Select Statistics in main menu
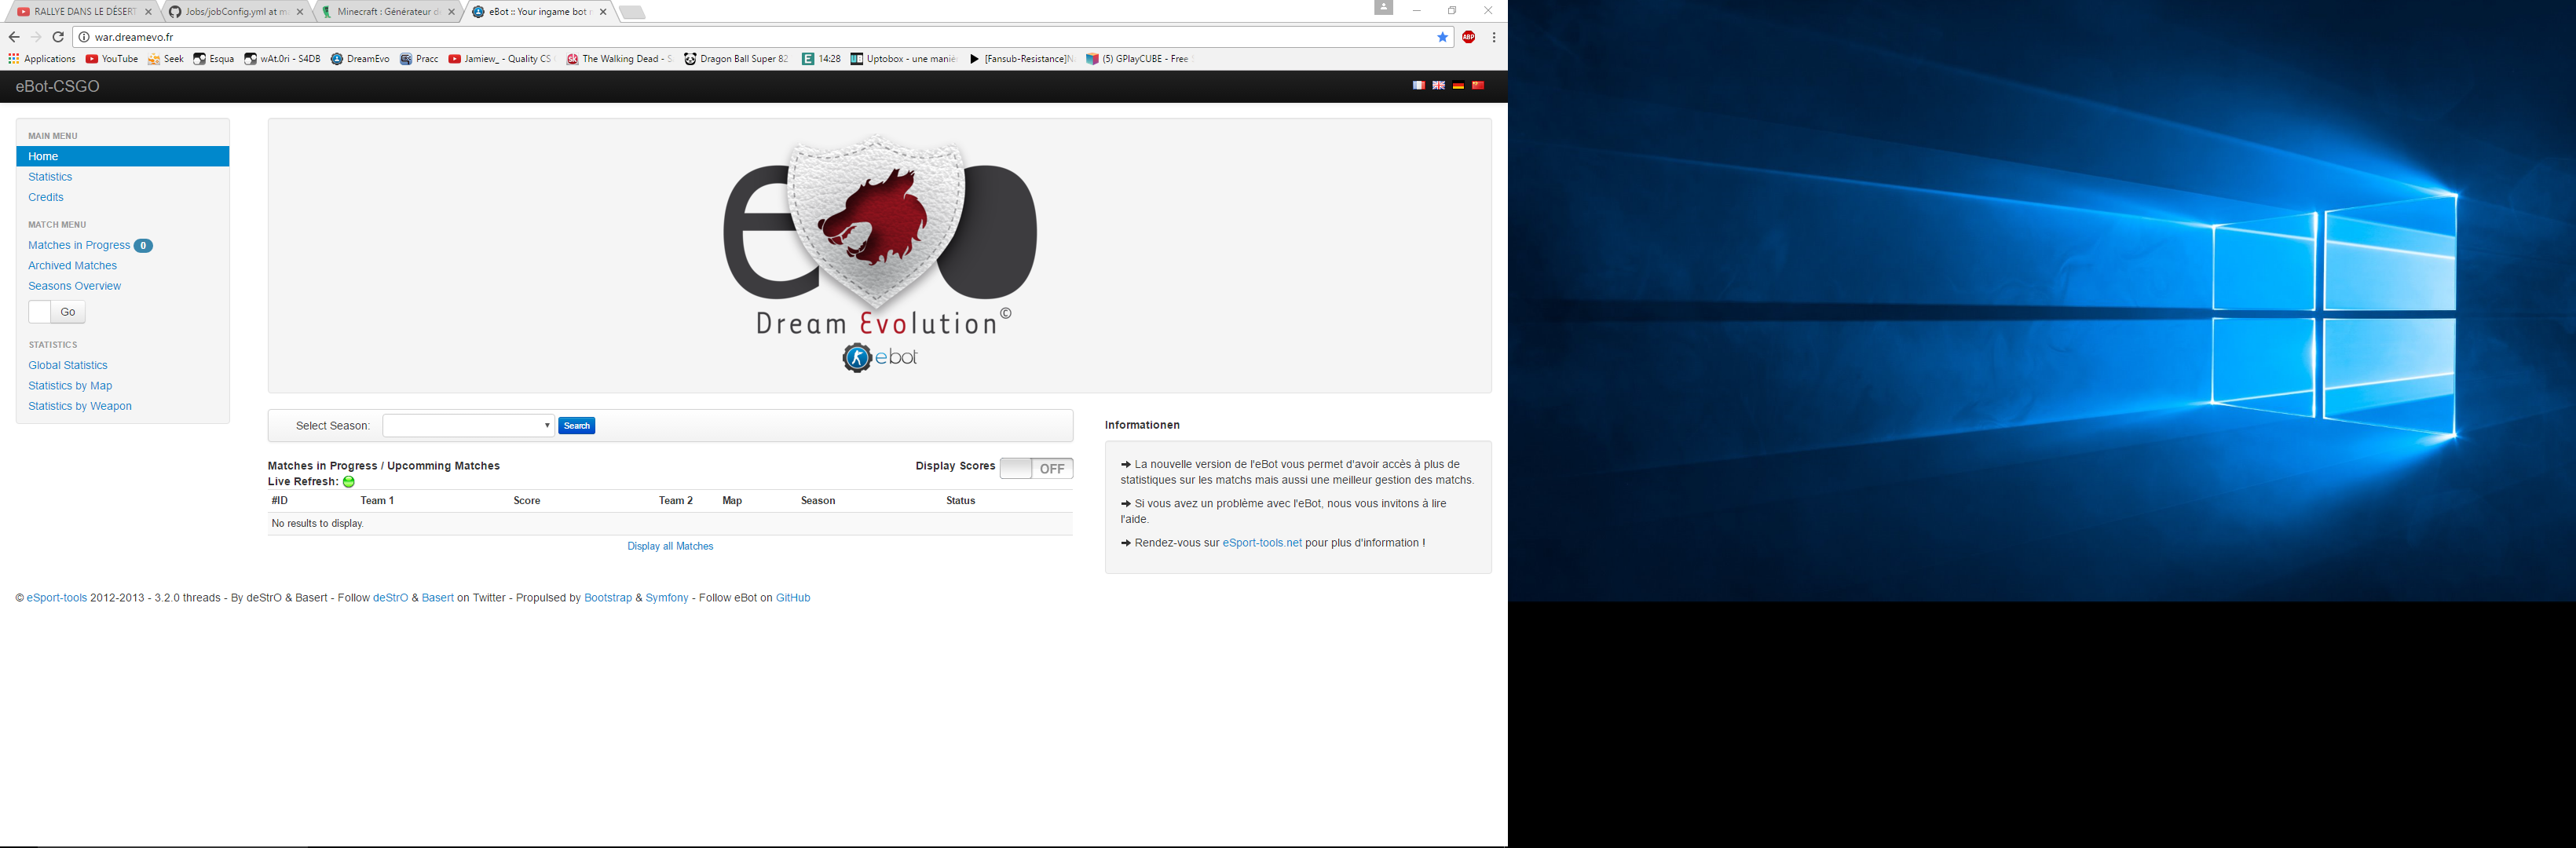 [50, 177]
